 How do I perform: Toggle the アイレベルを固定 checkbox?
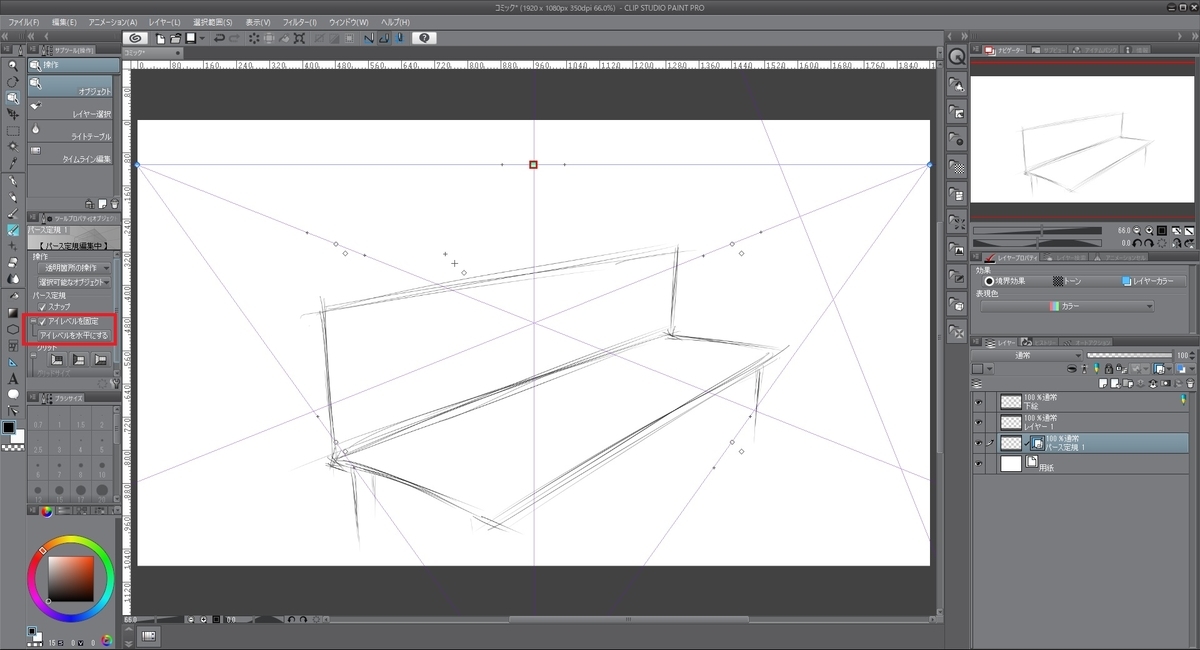tap(41, 321)
